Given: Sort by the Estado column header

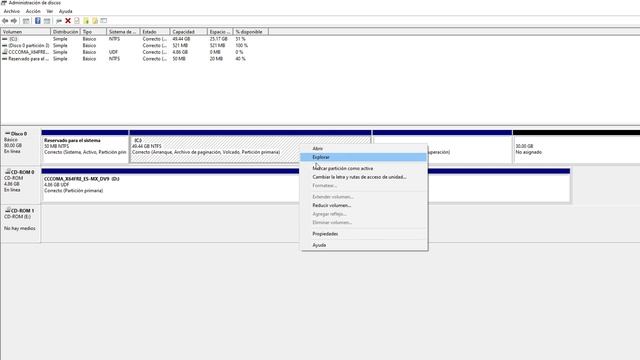Looking at the screenshot, I should [155, 32].
